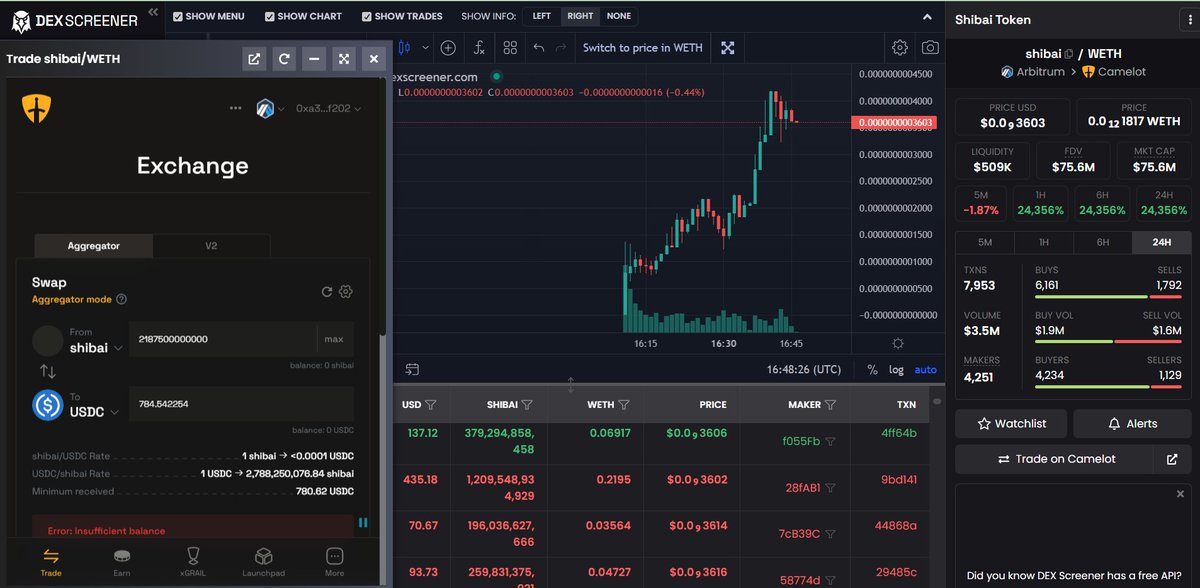
Task: Take a chart snapshot with camera icon
Action: [x=930, y=47]
